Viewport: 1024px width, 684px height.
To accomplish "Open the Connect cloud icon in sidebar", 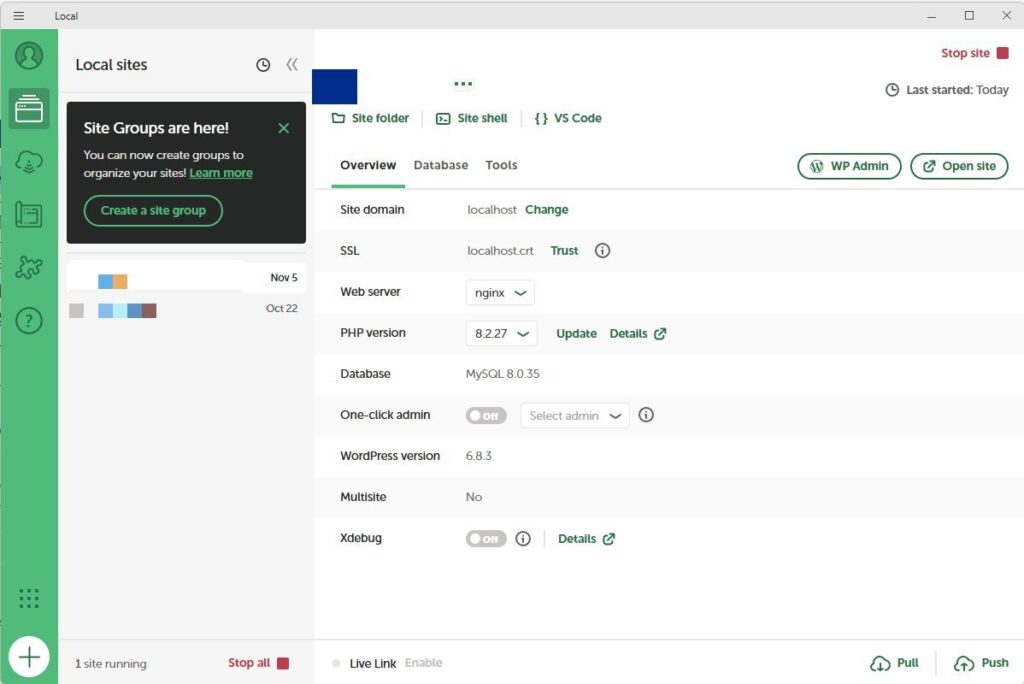I will pyautogui.click(x=29, y=162).
